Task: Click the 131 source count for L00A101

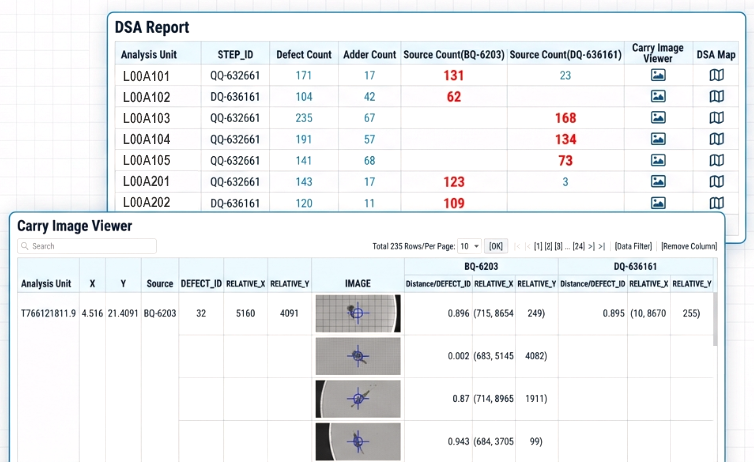Action: [x=454, y=75]
